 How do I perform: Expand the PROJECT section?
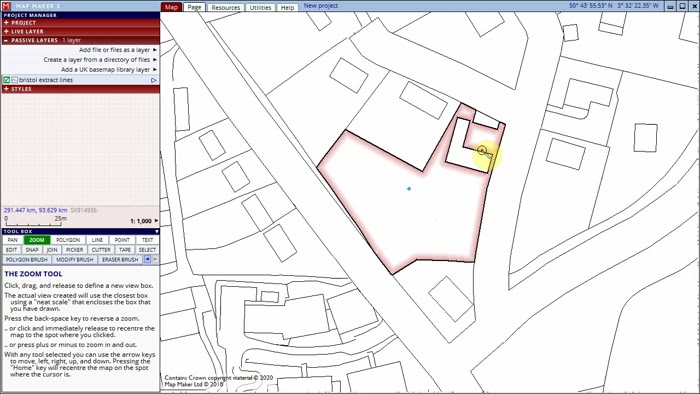(80, 22)
